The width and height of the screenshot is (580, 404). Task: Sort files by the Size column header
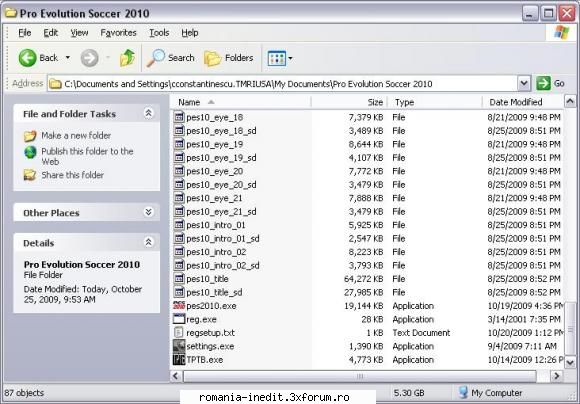(x=349, y=102)
